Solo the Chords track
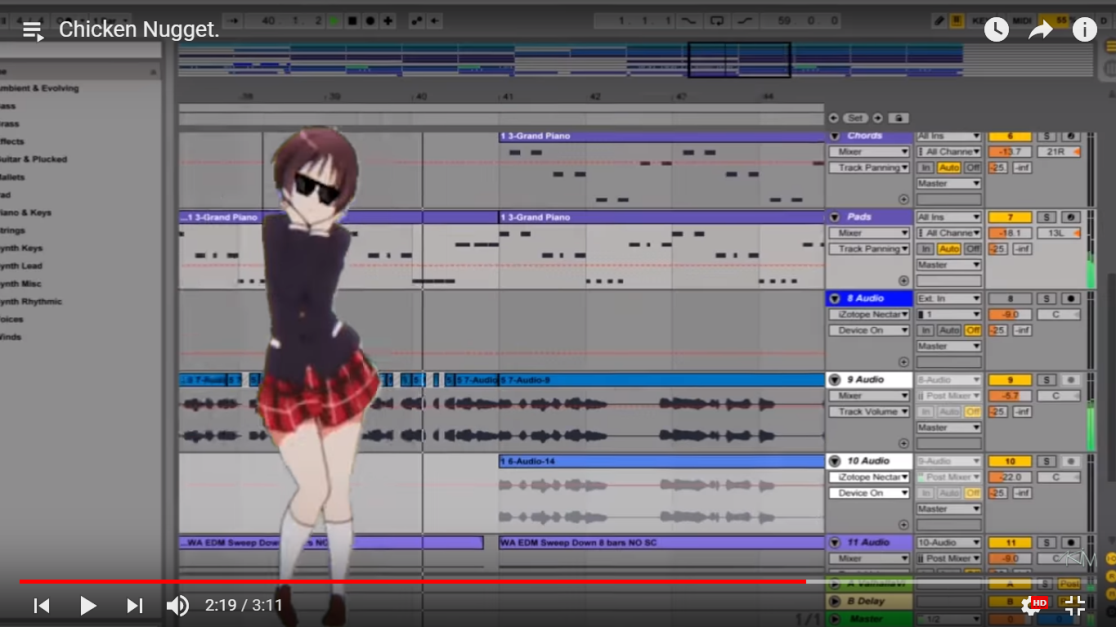Screen dimensions: 1116x627 (1046, 136)
